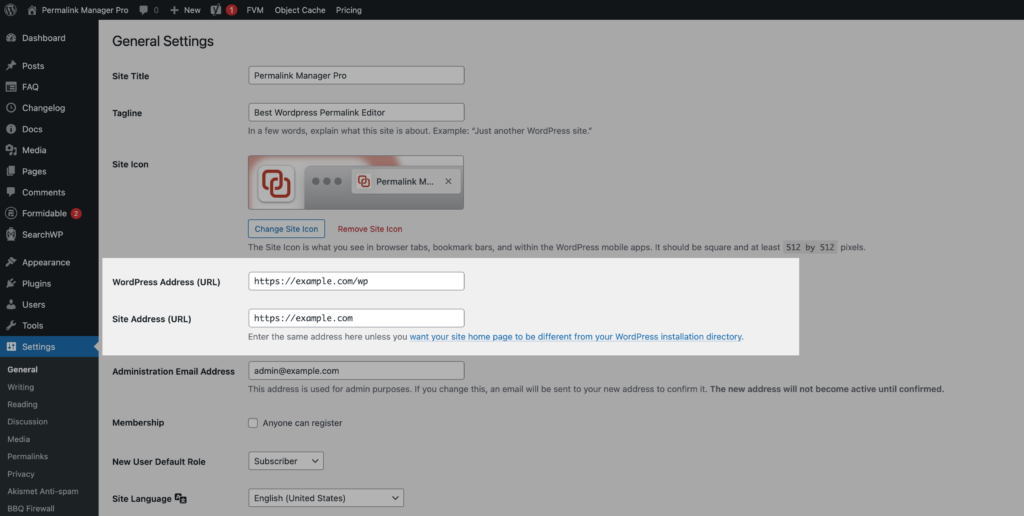This screenshot has width=1024, height=516.
Task: Close the Permalink M... browser tab preview
Action: 448,182
